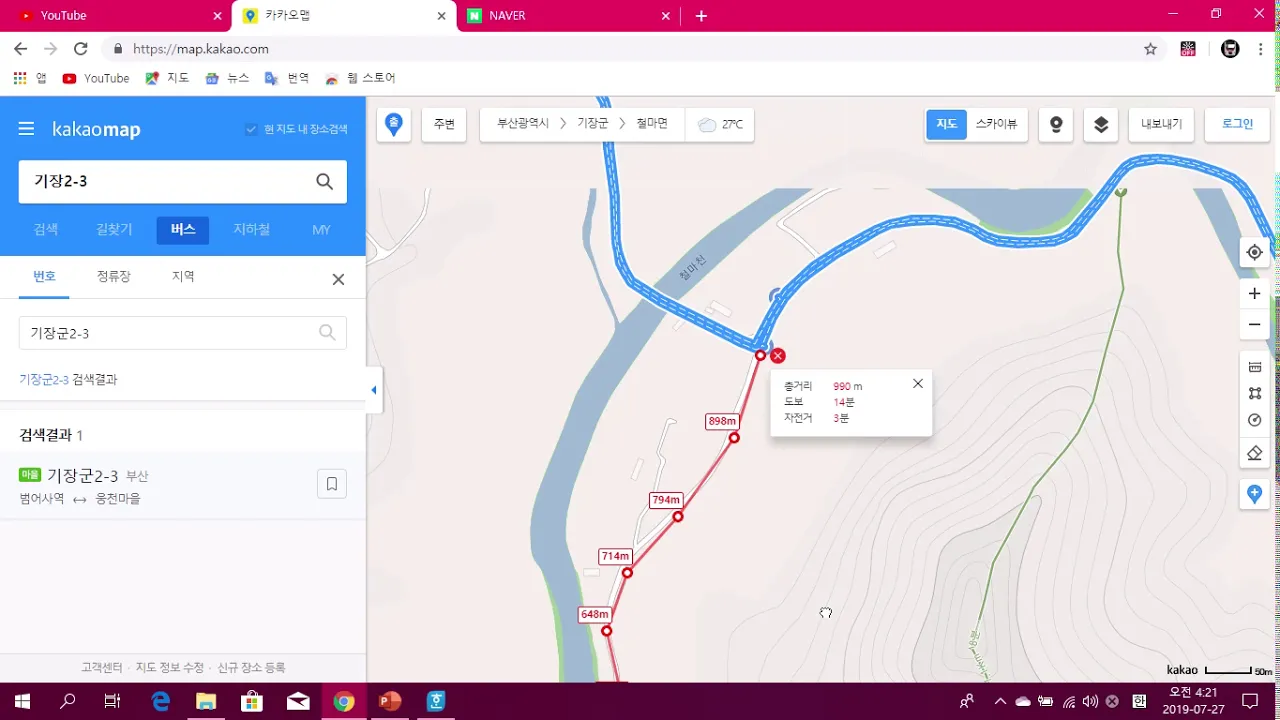
Task: Zoom in the map with the plus button
Action: [1254, 294]
